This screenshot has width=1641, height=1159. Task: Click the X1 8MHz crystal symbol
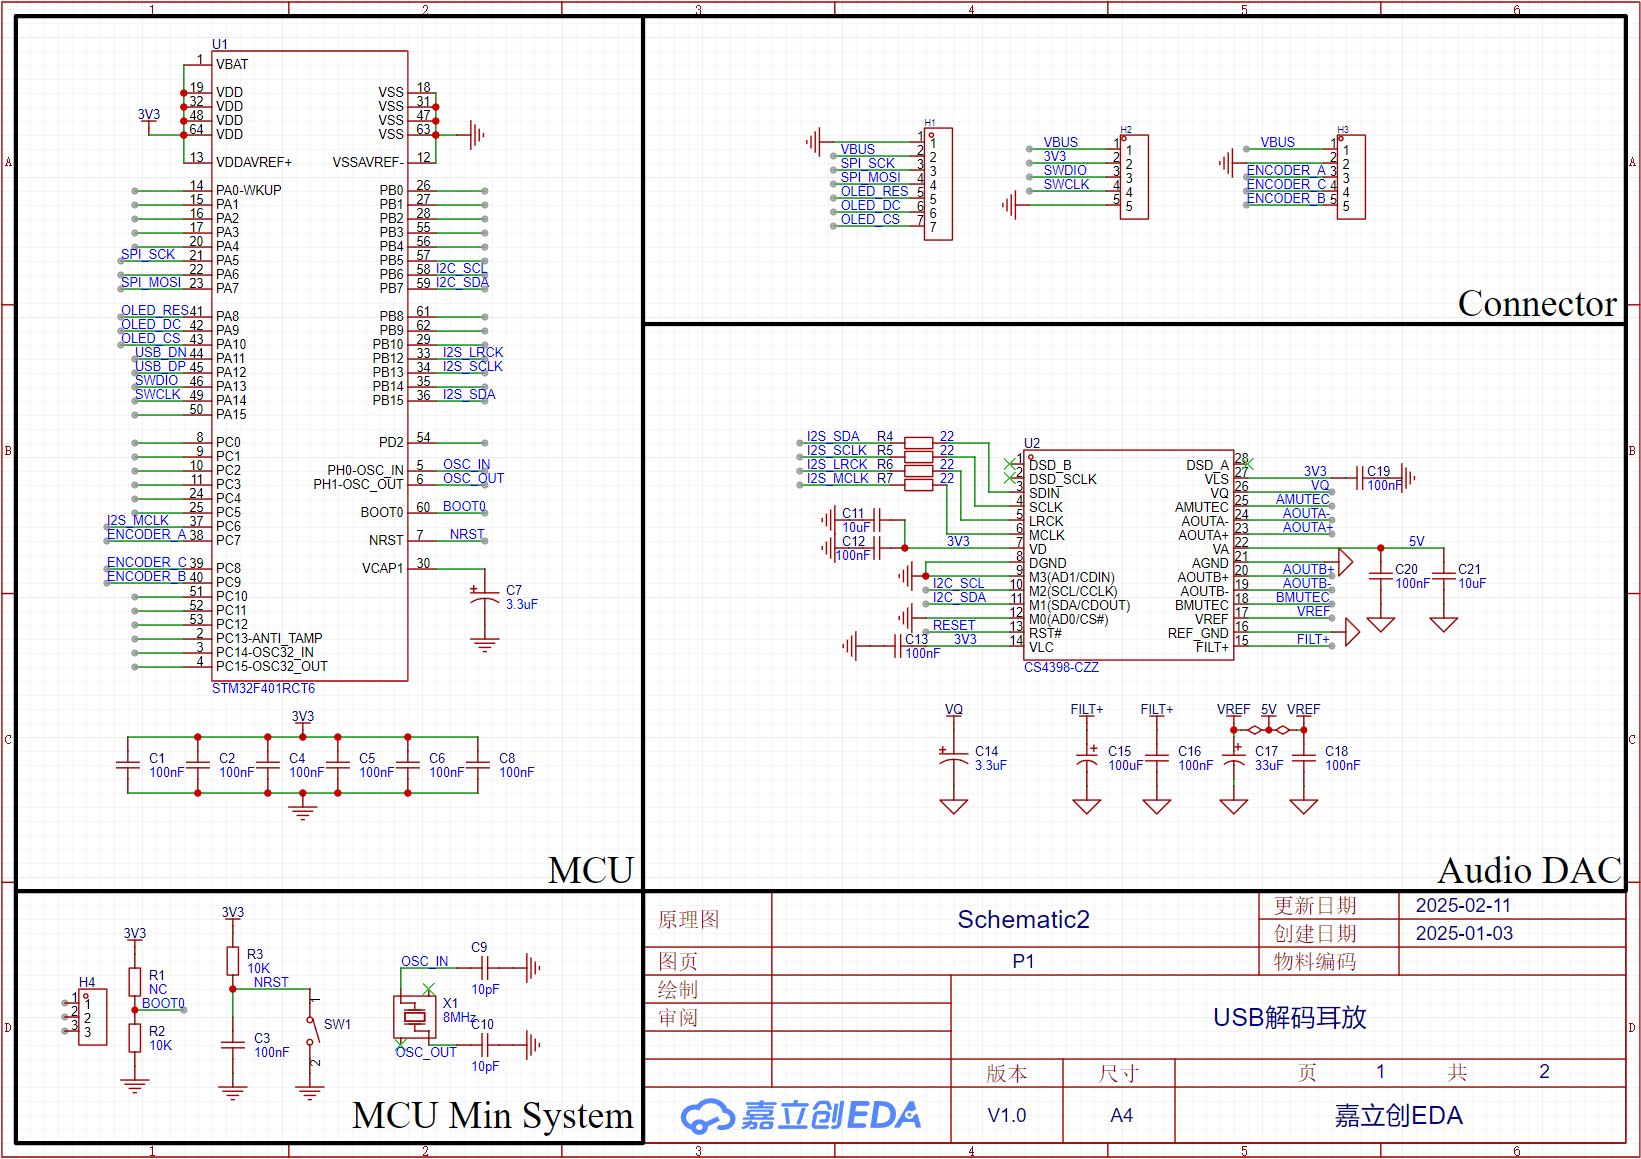[413, 1017]
